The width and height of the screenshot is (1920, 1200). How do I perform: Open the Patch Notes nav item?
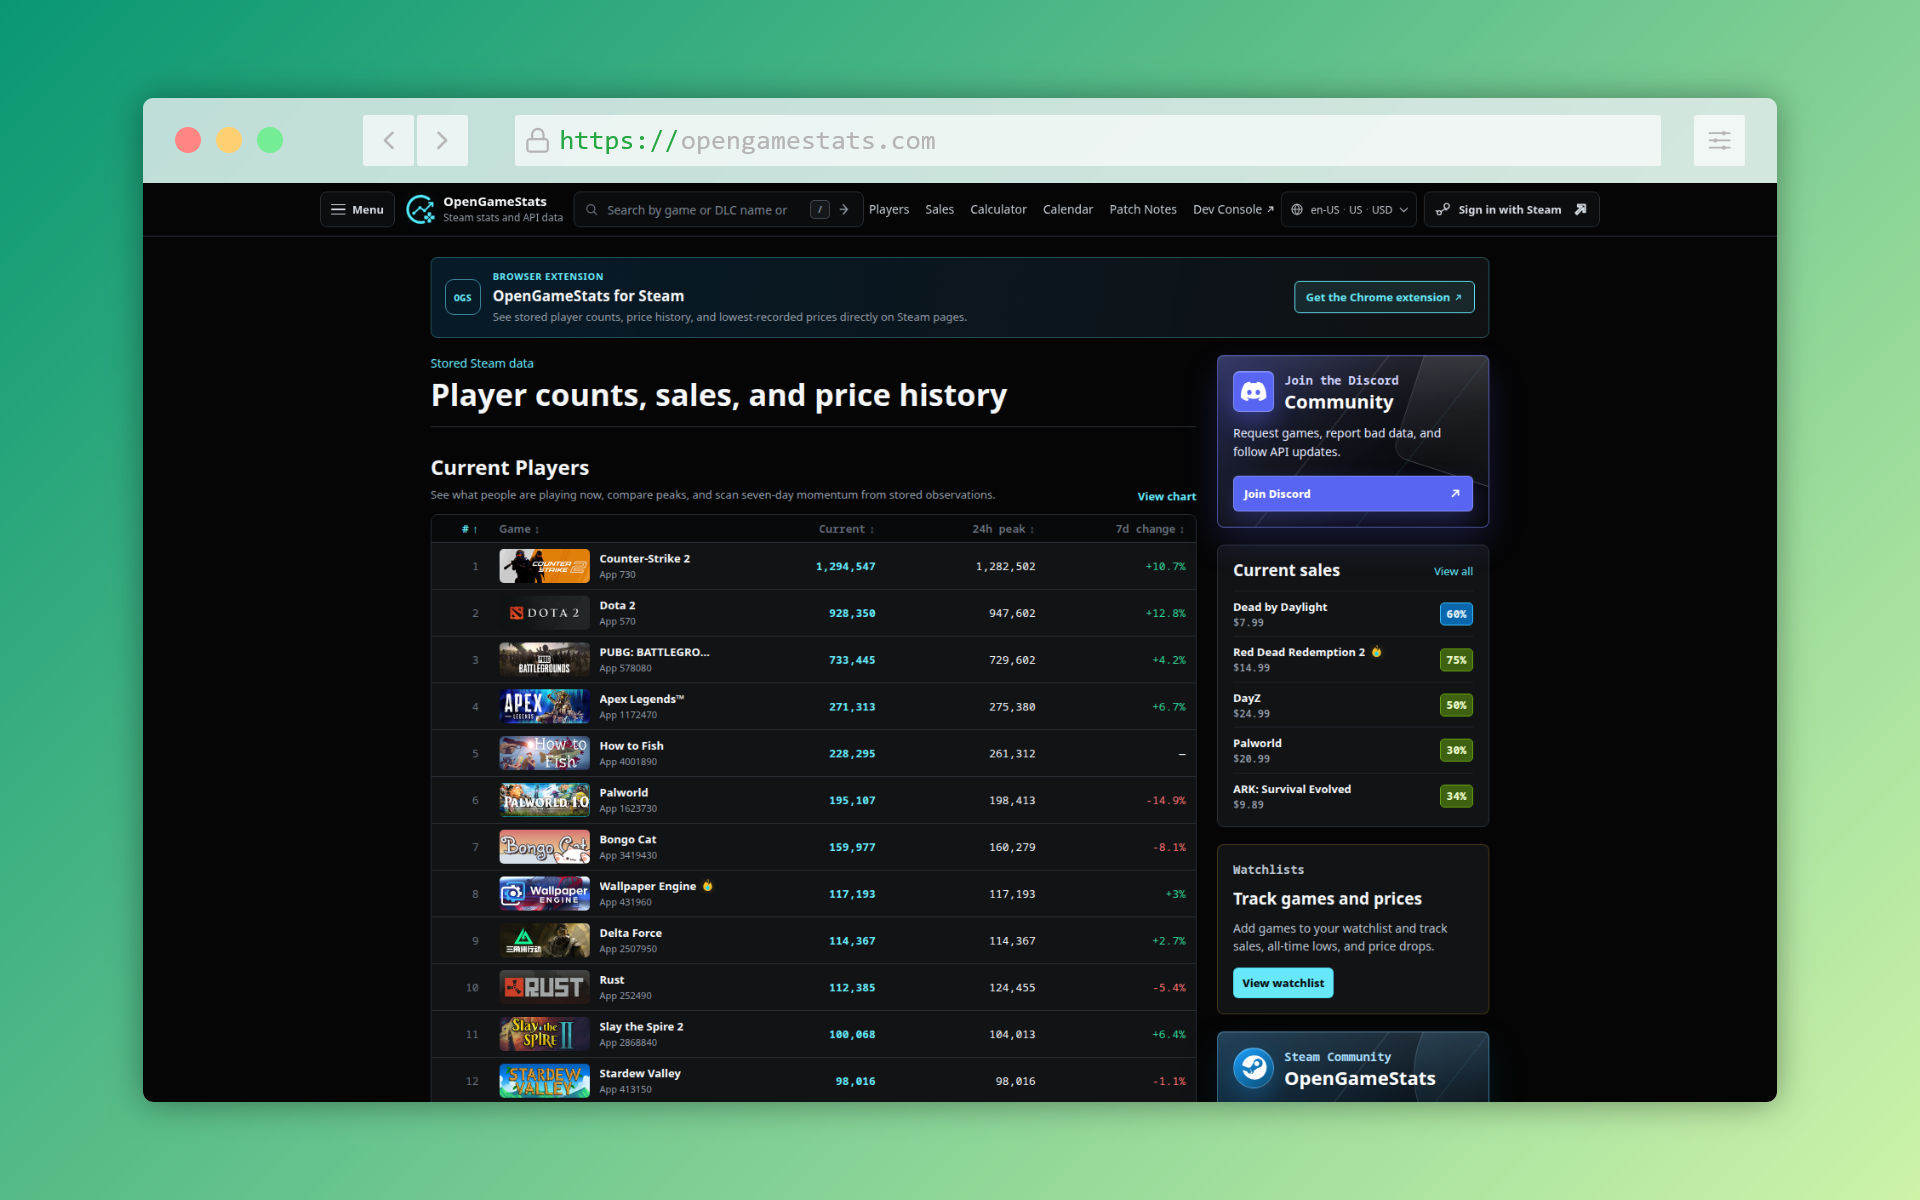click(x=1143, y=210)
